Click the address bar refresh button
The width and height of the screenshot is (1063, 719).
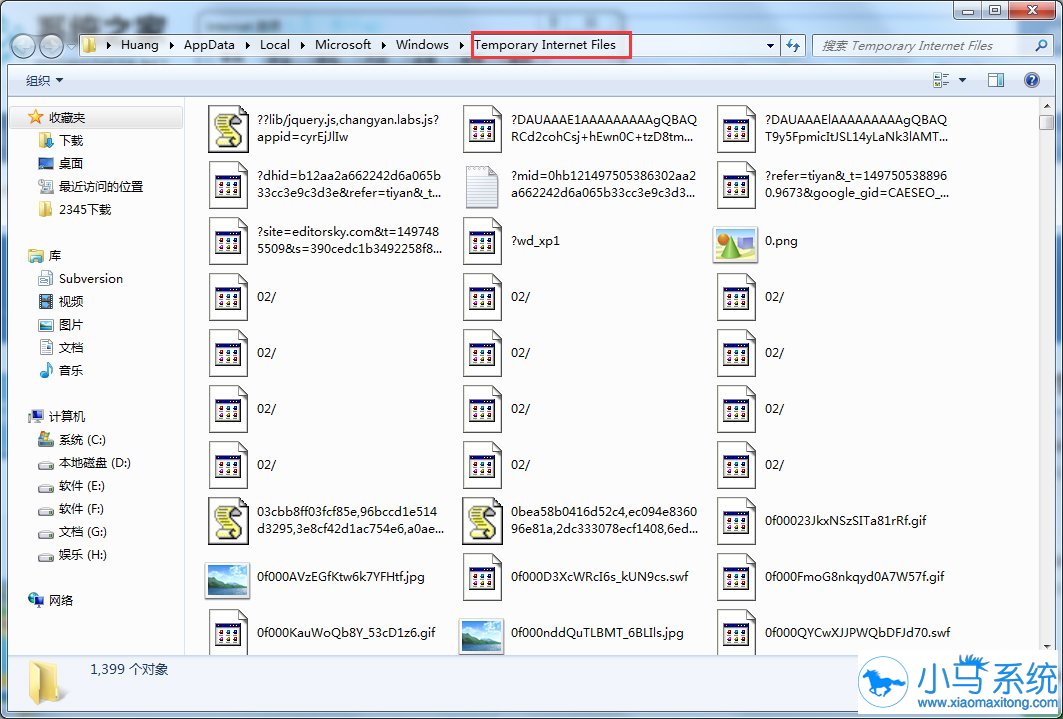tap(792, 45)
